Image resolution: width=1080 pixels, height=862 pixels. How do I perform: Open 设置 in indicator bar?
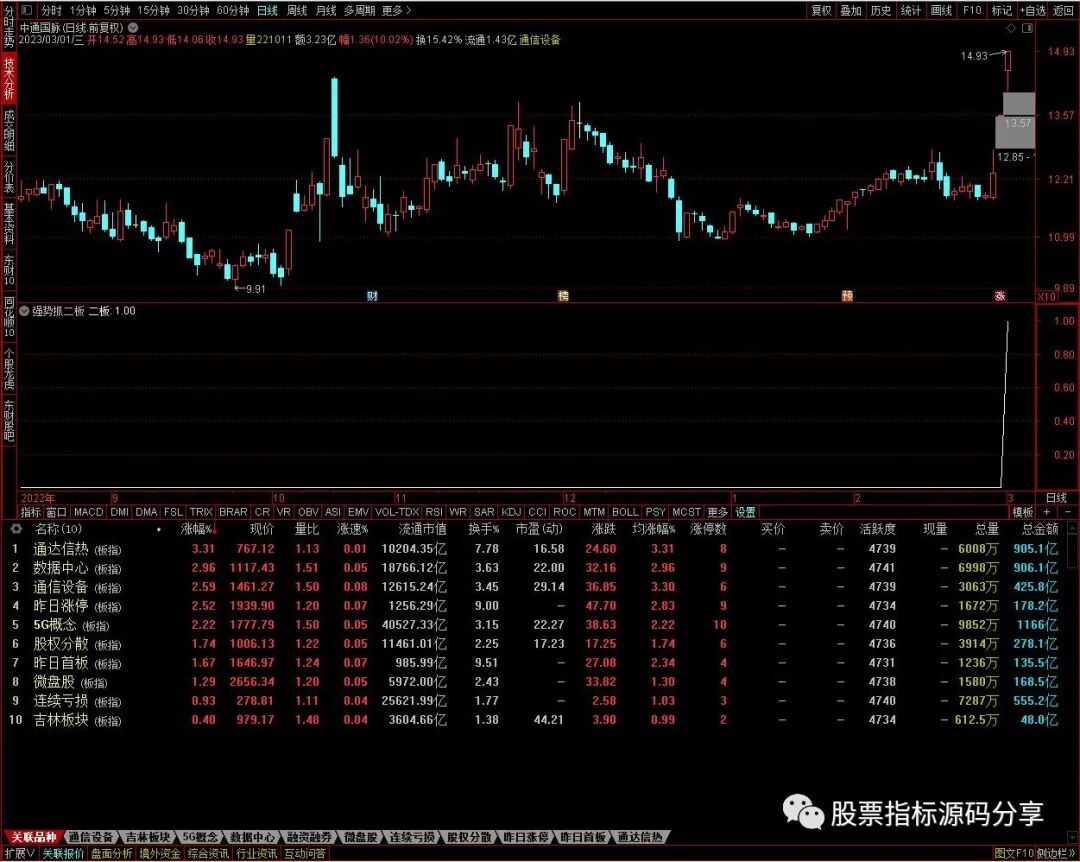coord(745,512)
